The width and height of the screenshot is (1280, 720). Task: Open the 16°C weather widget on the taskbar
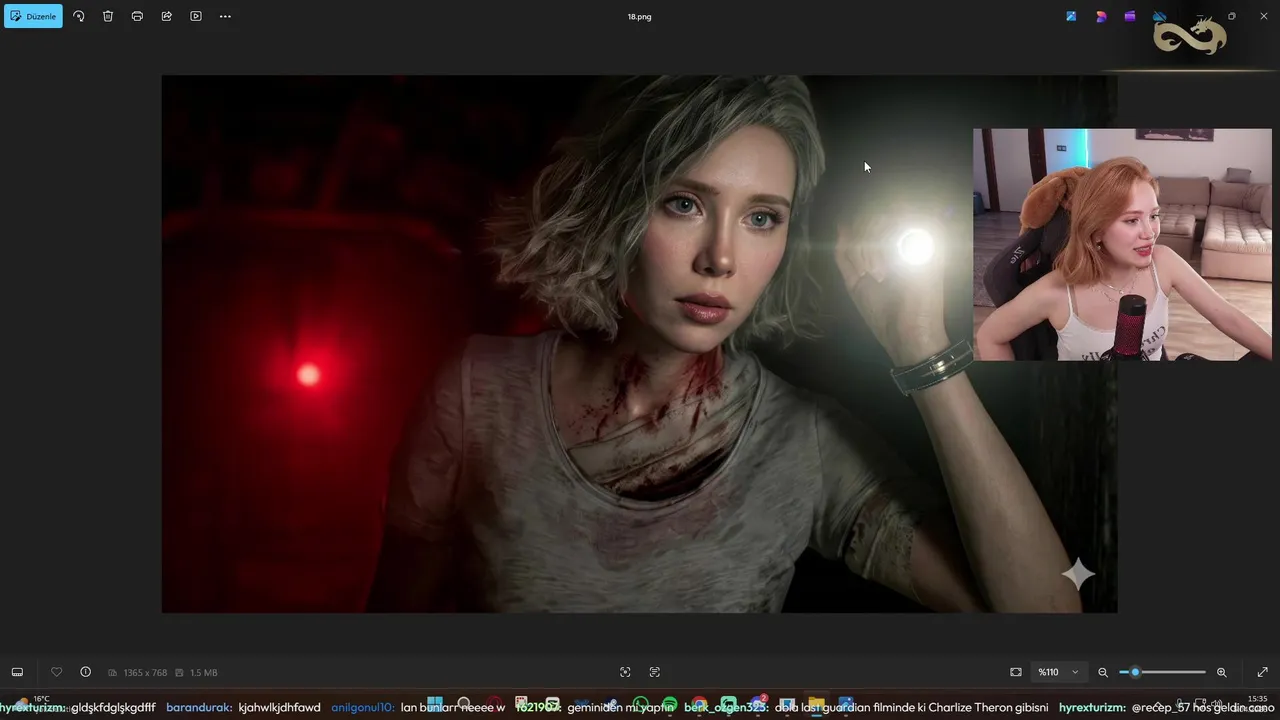(30, 704)
